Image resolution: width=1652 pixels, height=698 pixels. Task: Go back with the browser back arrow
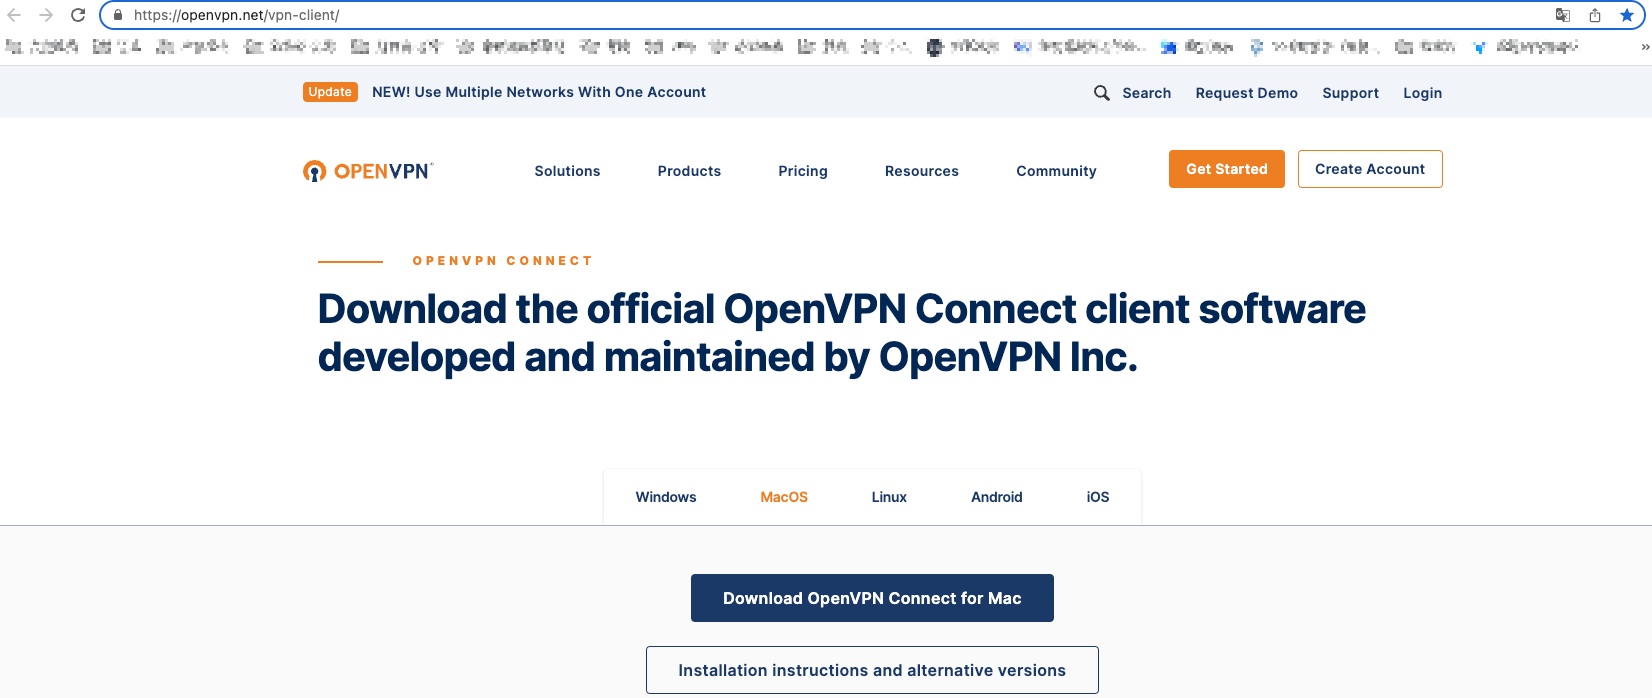point(14,15)
